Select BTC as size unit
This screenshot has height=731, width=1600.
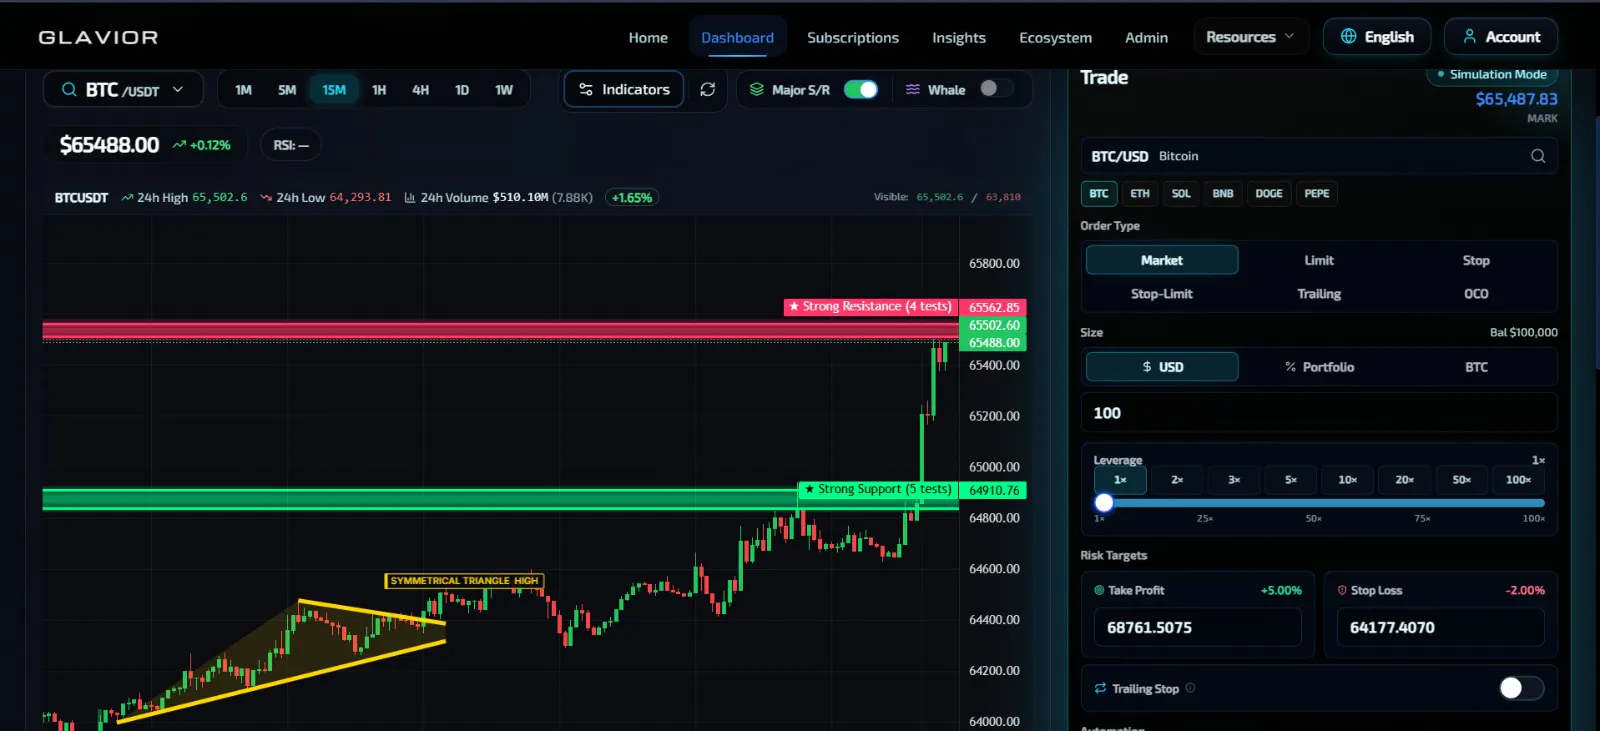click(x=1476, y=367)
